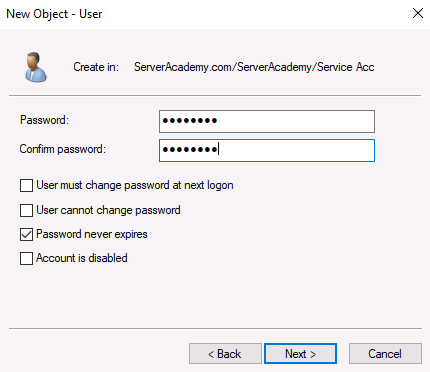Click the 'Create in:' label
The image size is (430, 372).
(96, 67)
